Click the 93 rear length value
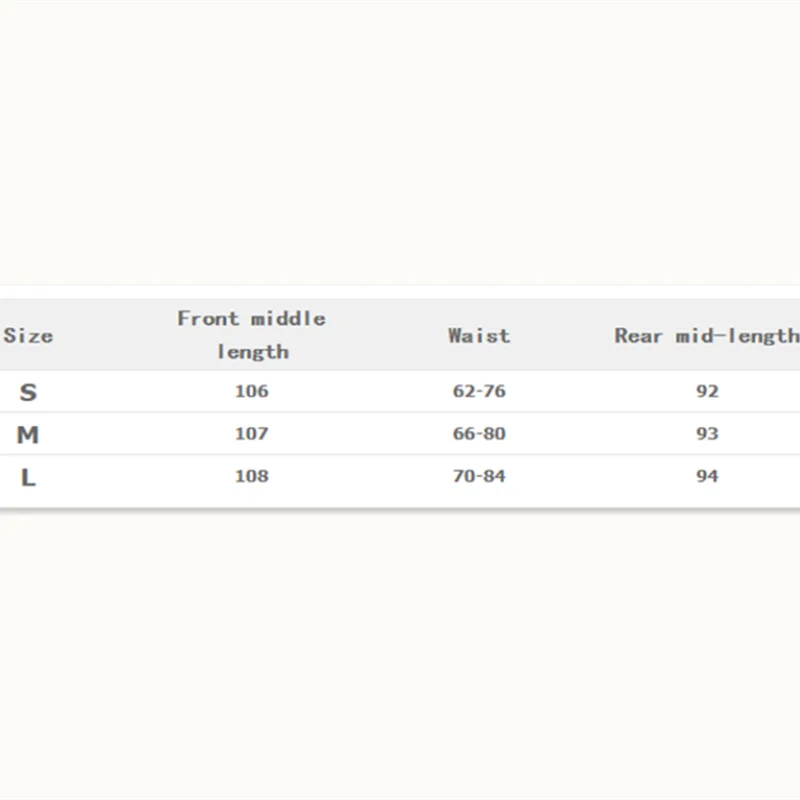This screenshot has width=800, height=800. [707, 434]
